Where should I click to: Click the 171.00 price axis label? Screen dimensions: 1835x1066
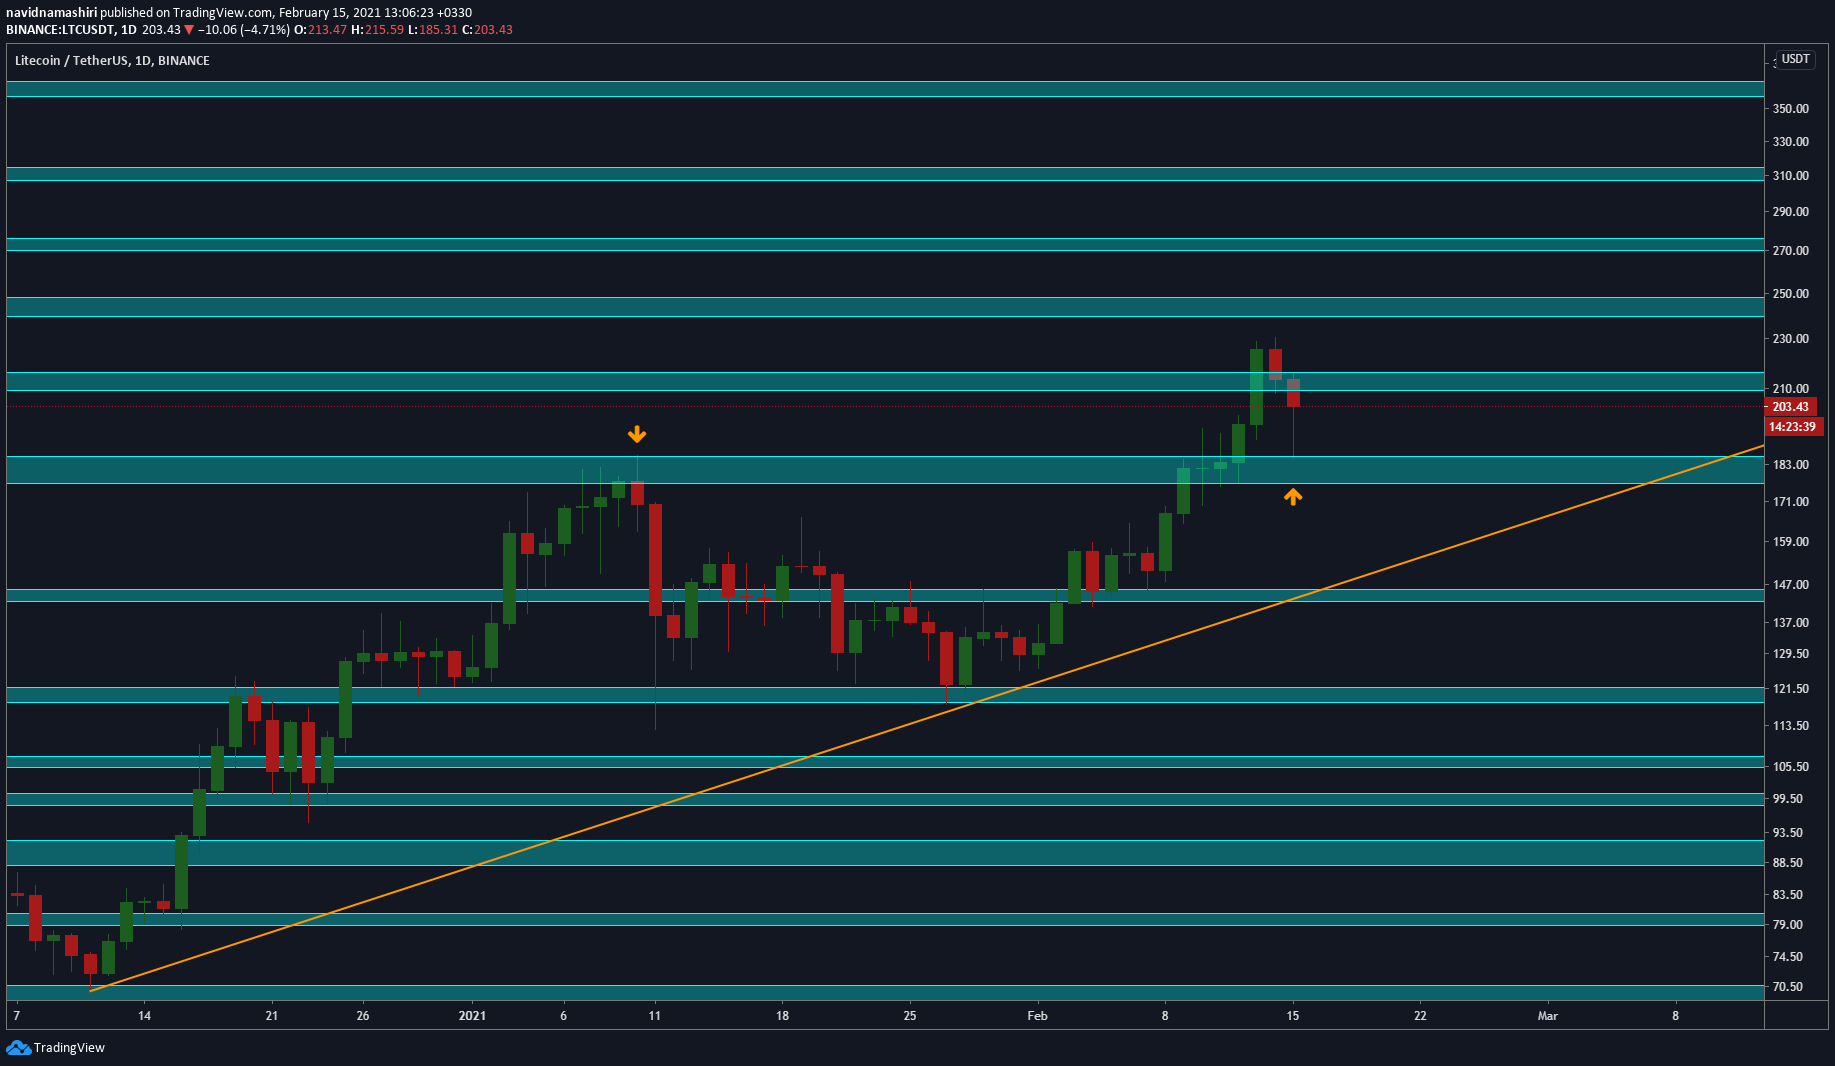coord(1790,502)
